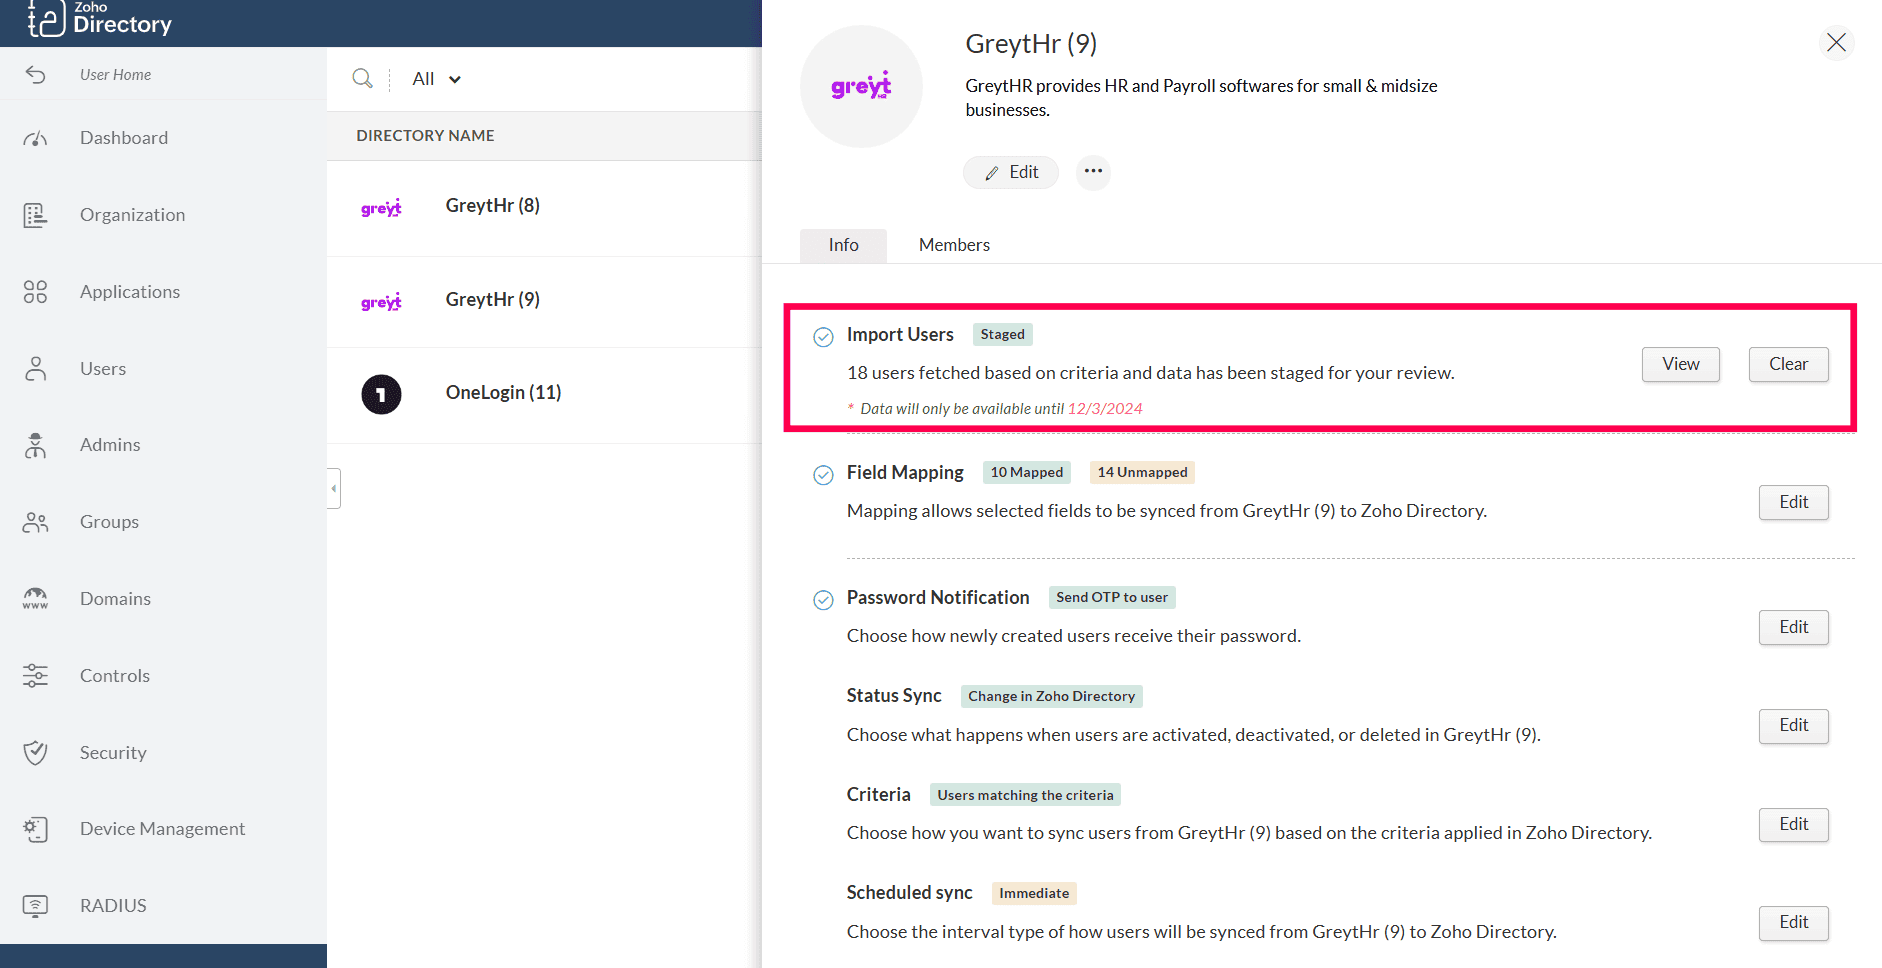This screenshot has height=968, width=1882.
Task: Open Domains in the sidebar
Action: point(115,599)
